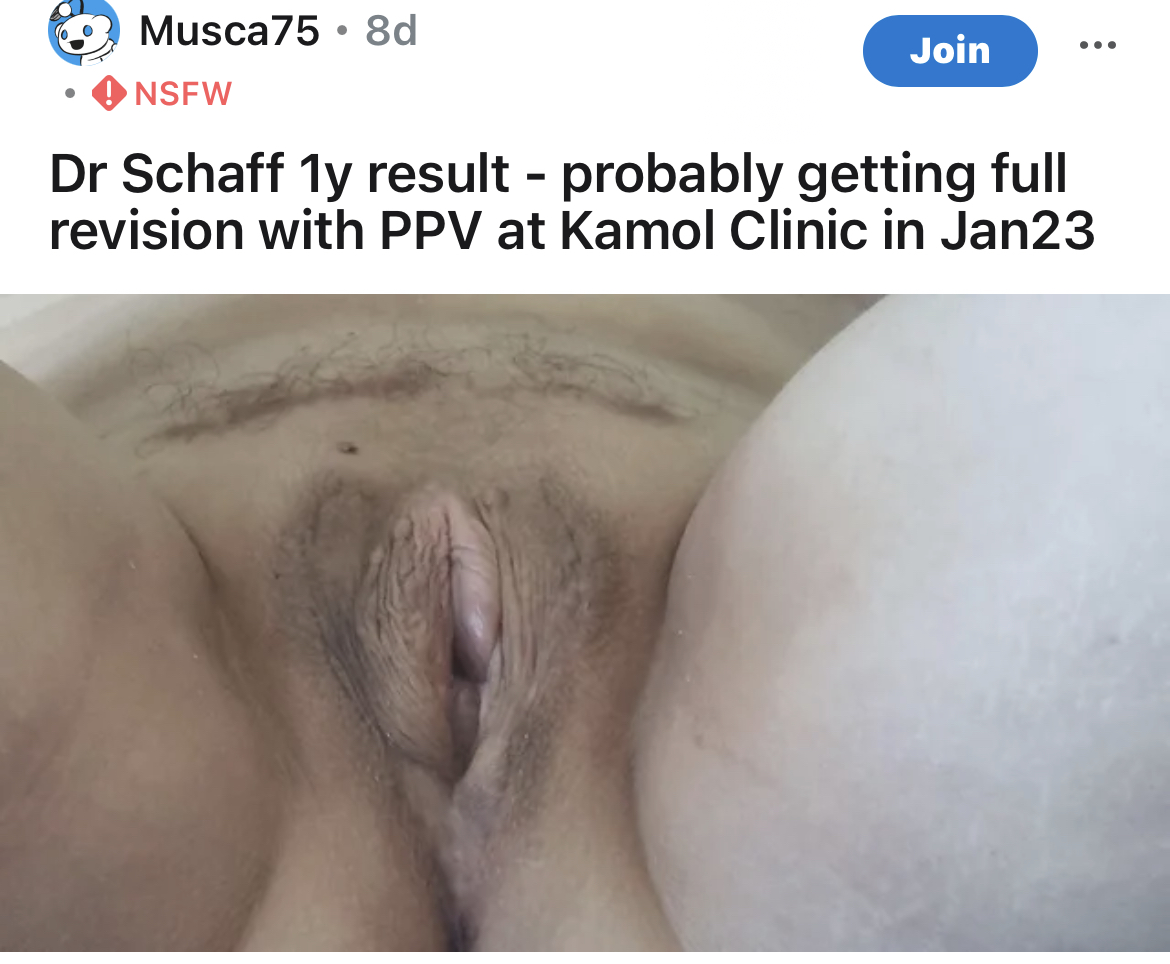Click the NSFW warning tag

point(162,93)
